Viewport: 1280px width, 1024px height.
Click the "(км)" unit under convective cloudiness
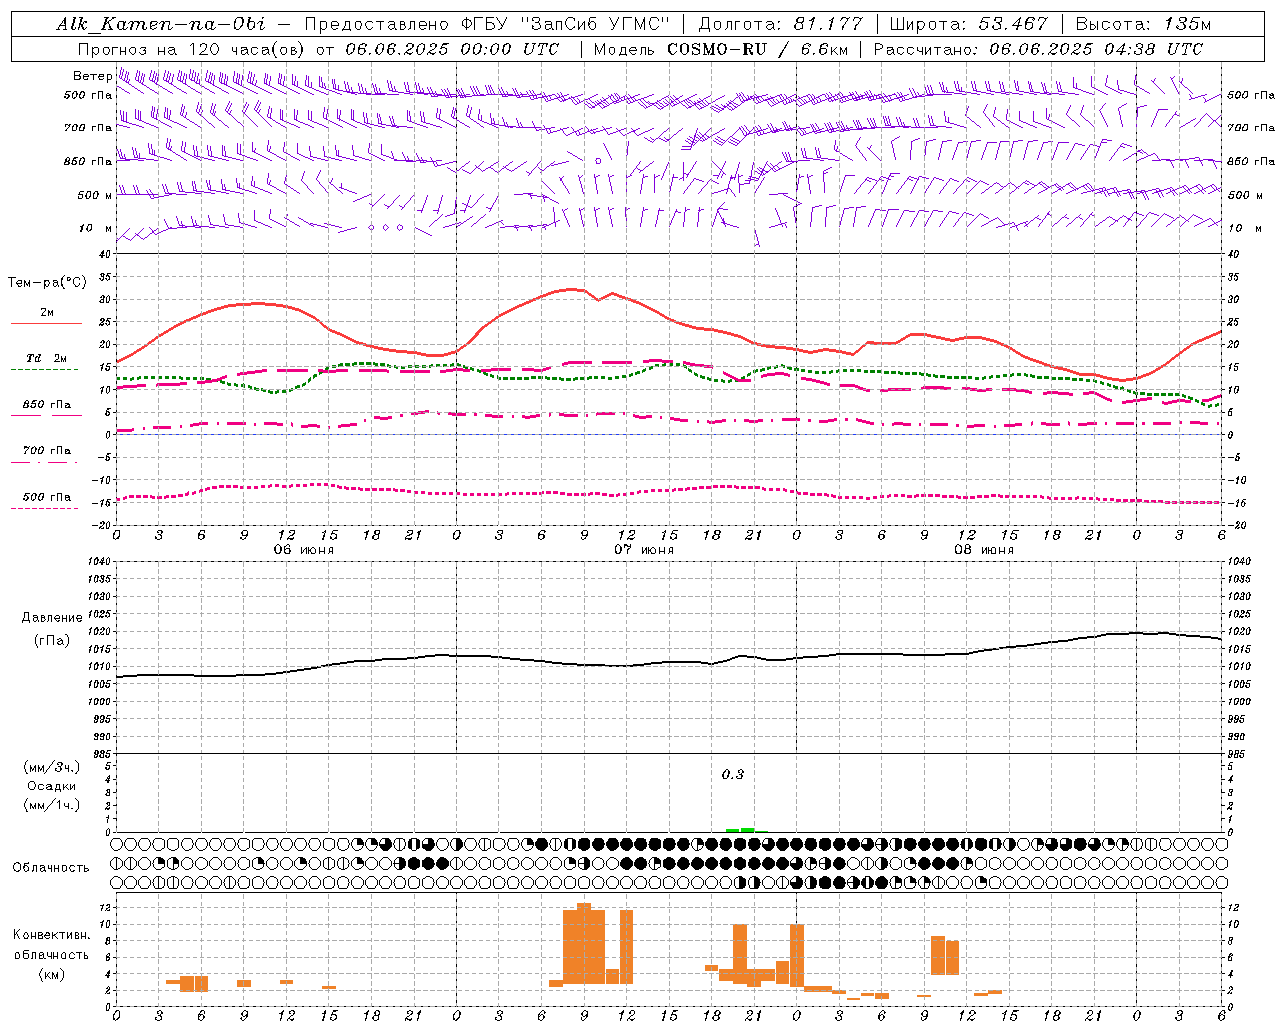[52, 974]
